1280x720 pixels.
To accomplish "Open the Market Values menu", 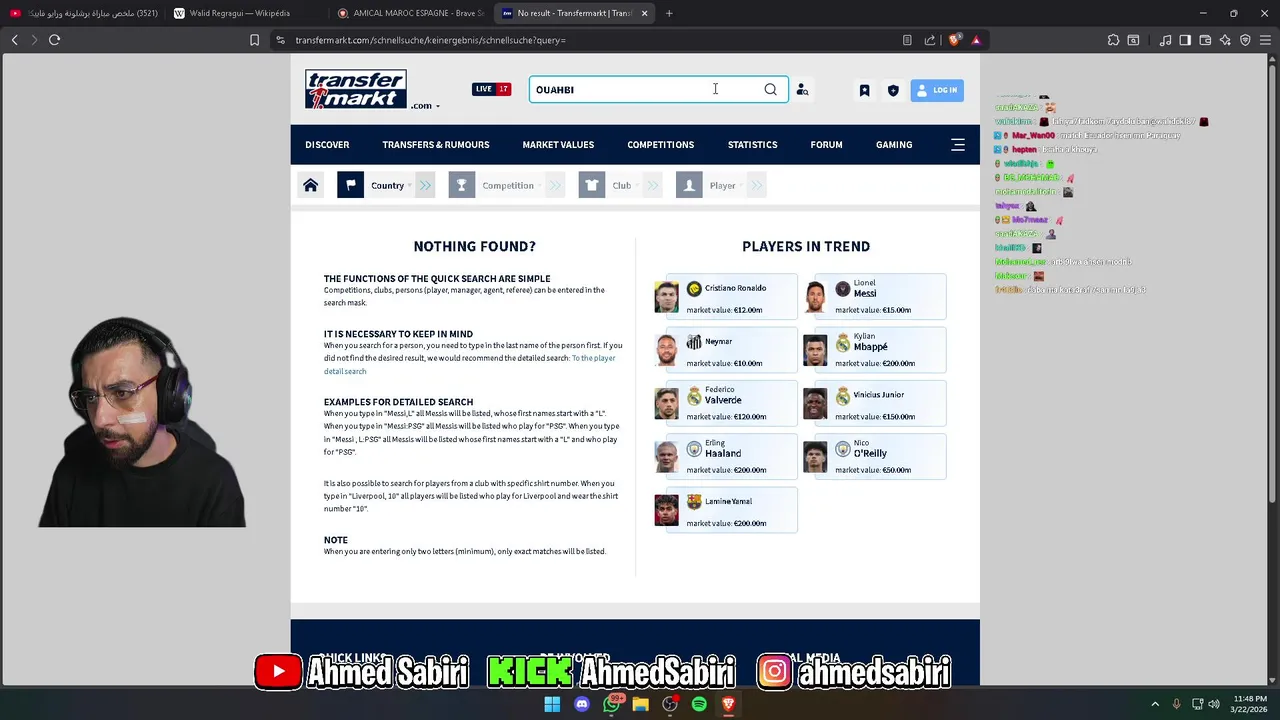I will (558, 145).
